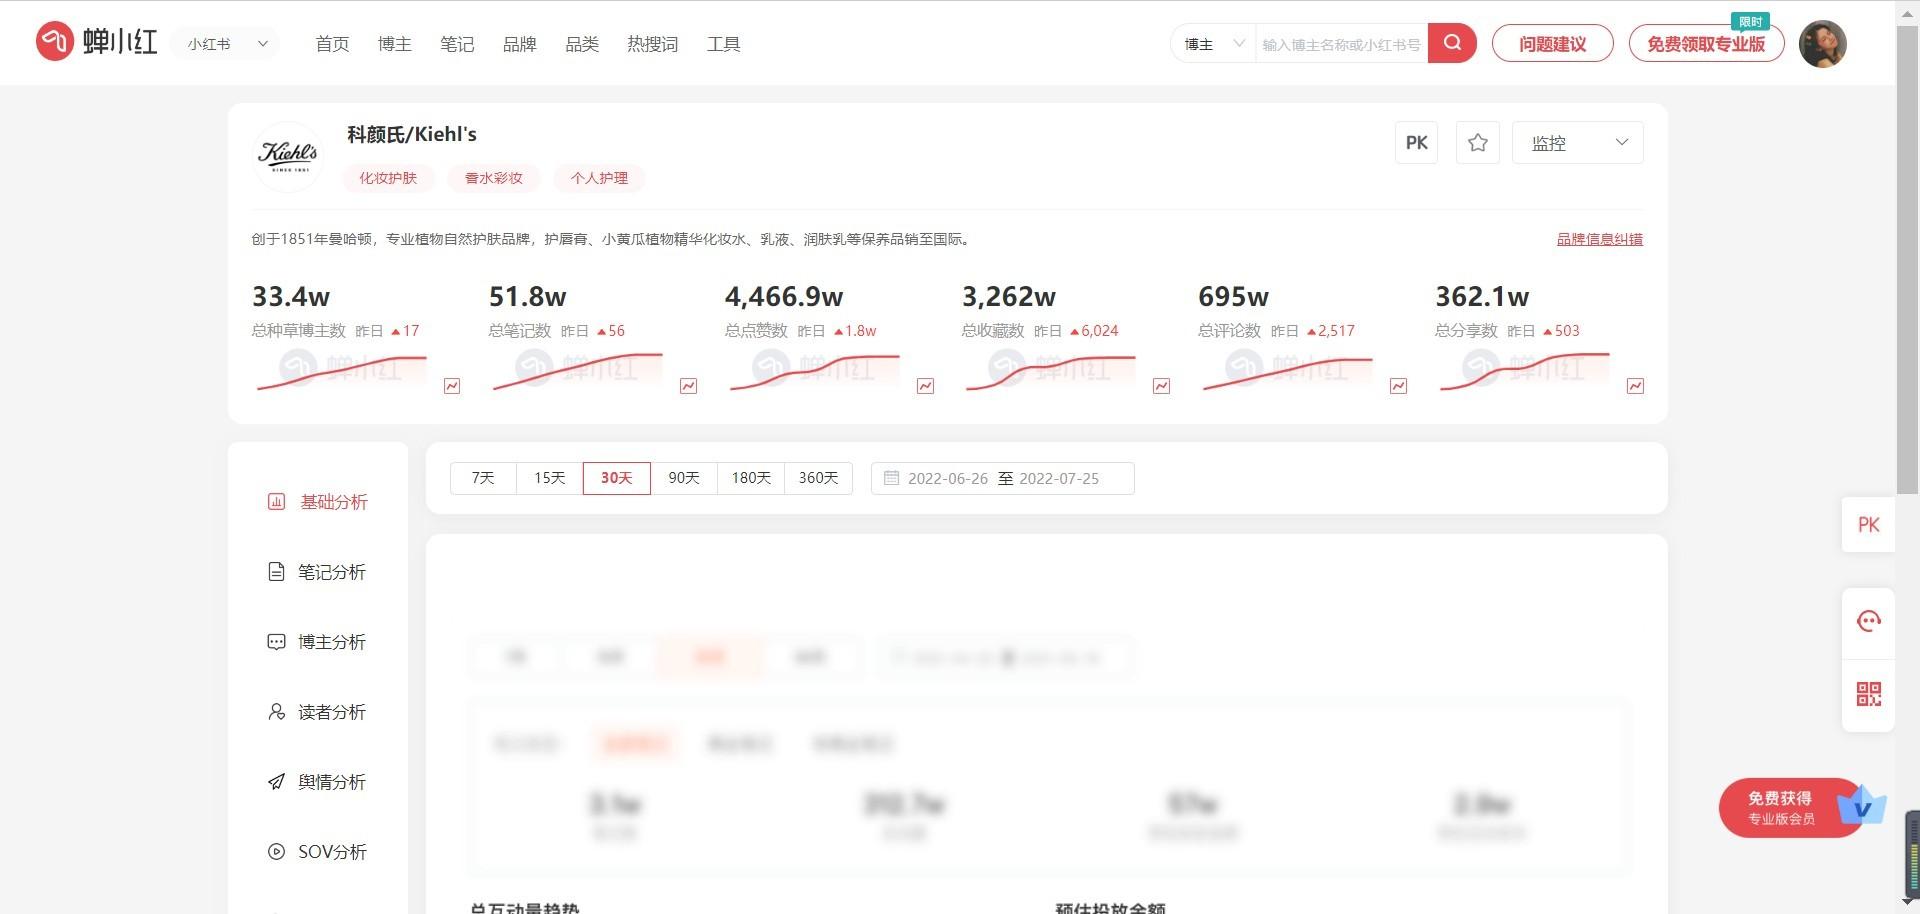
Task: Open 博主 in top navigation
Action: coord(395,44)
